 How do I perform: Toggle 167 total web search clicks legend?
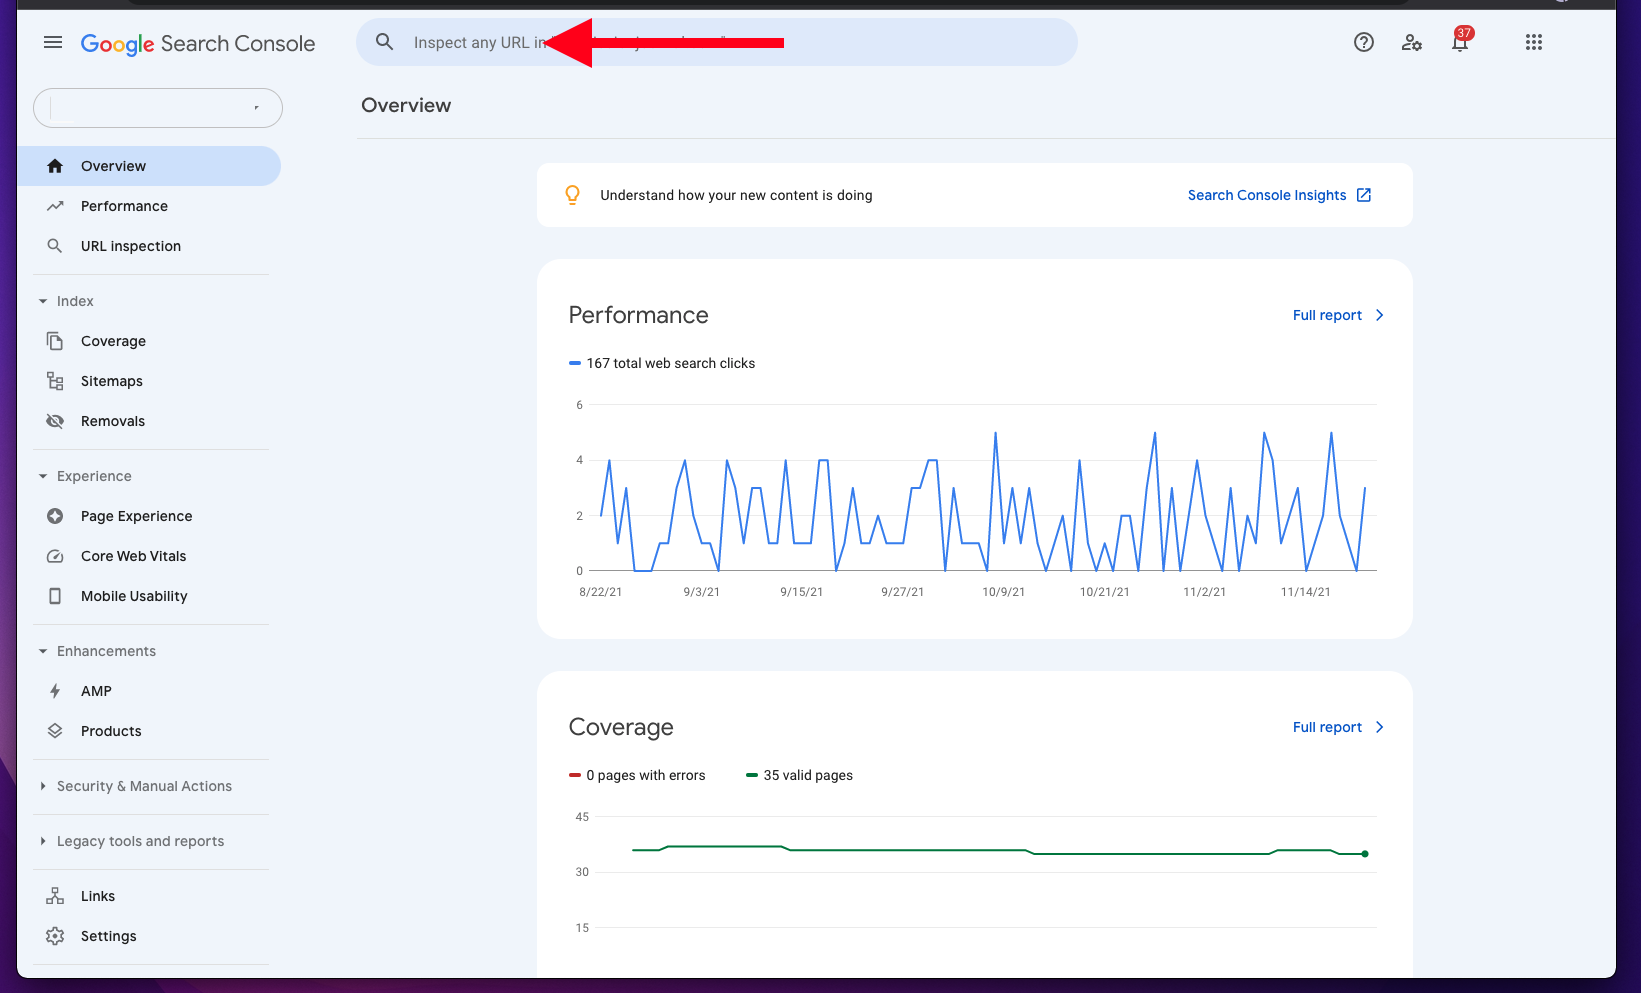(662, 363)
